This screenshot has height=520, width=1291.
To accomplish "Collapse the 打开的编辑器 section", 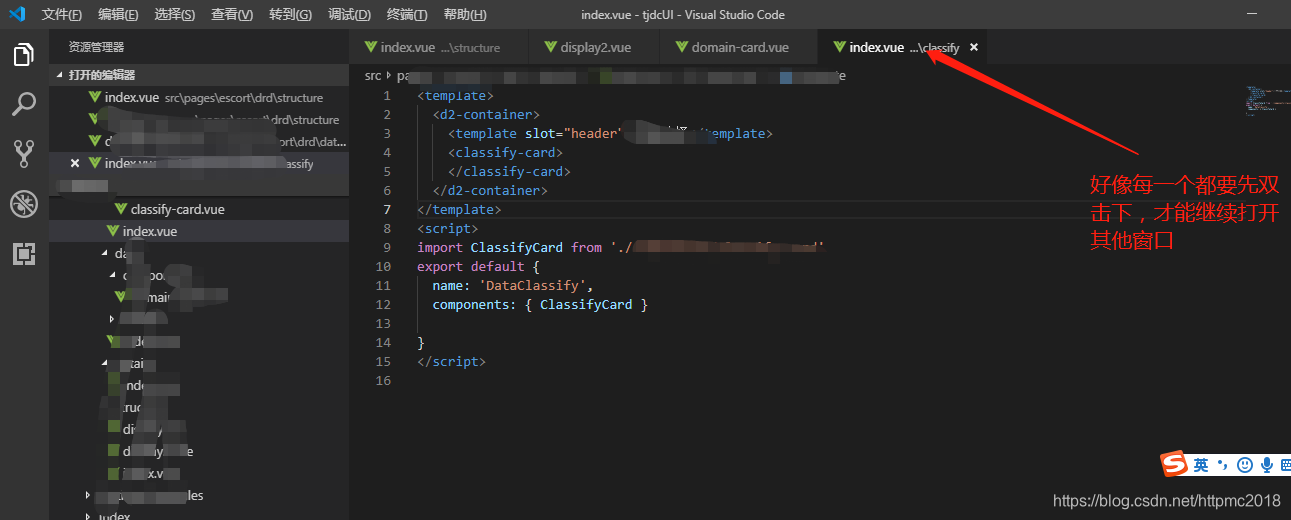I will click(199, 75).
